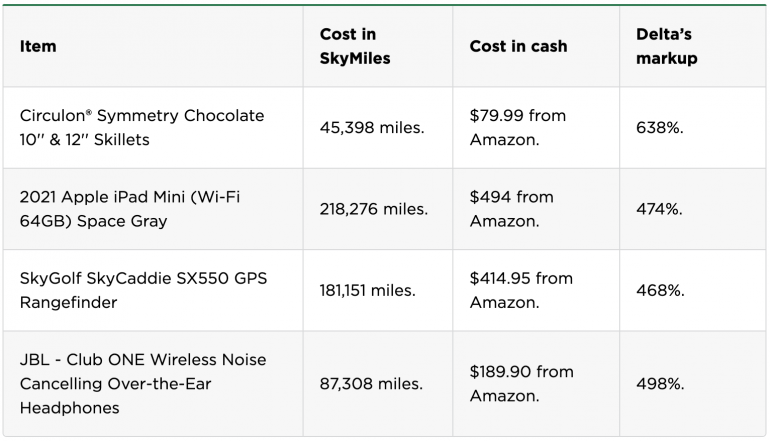Click the Cost in cash header
This screenshot has width=770, height=441.
coord(518,46)
